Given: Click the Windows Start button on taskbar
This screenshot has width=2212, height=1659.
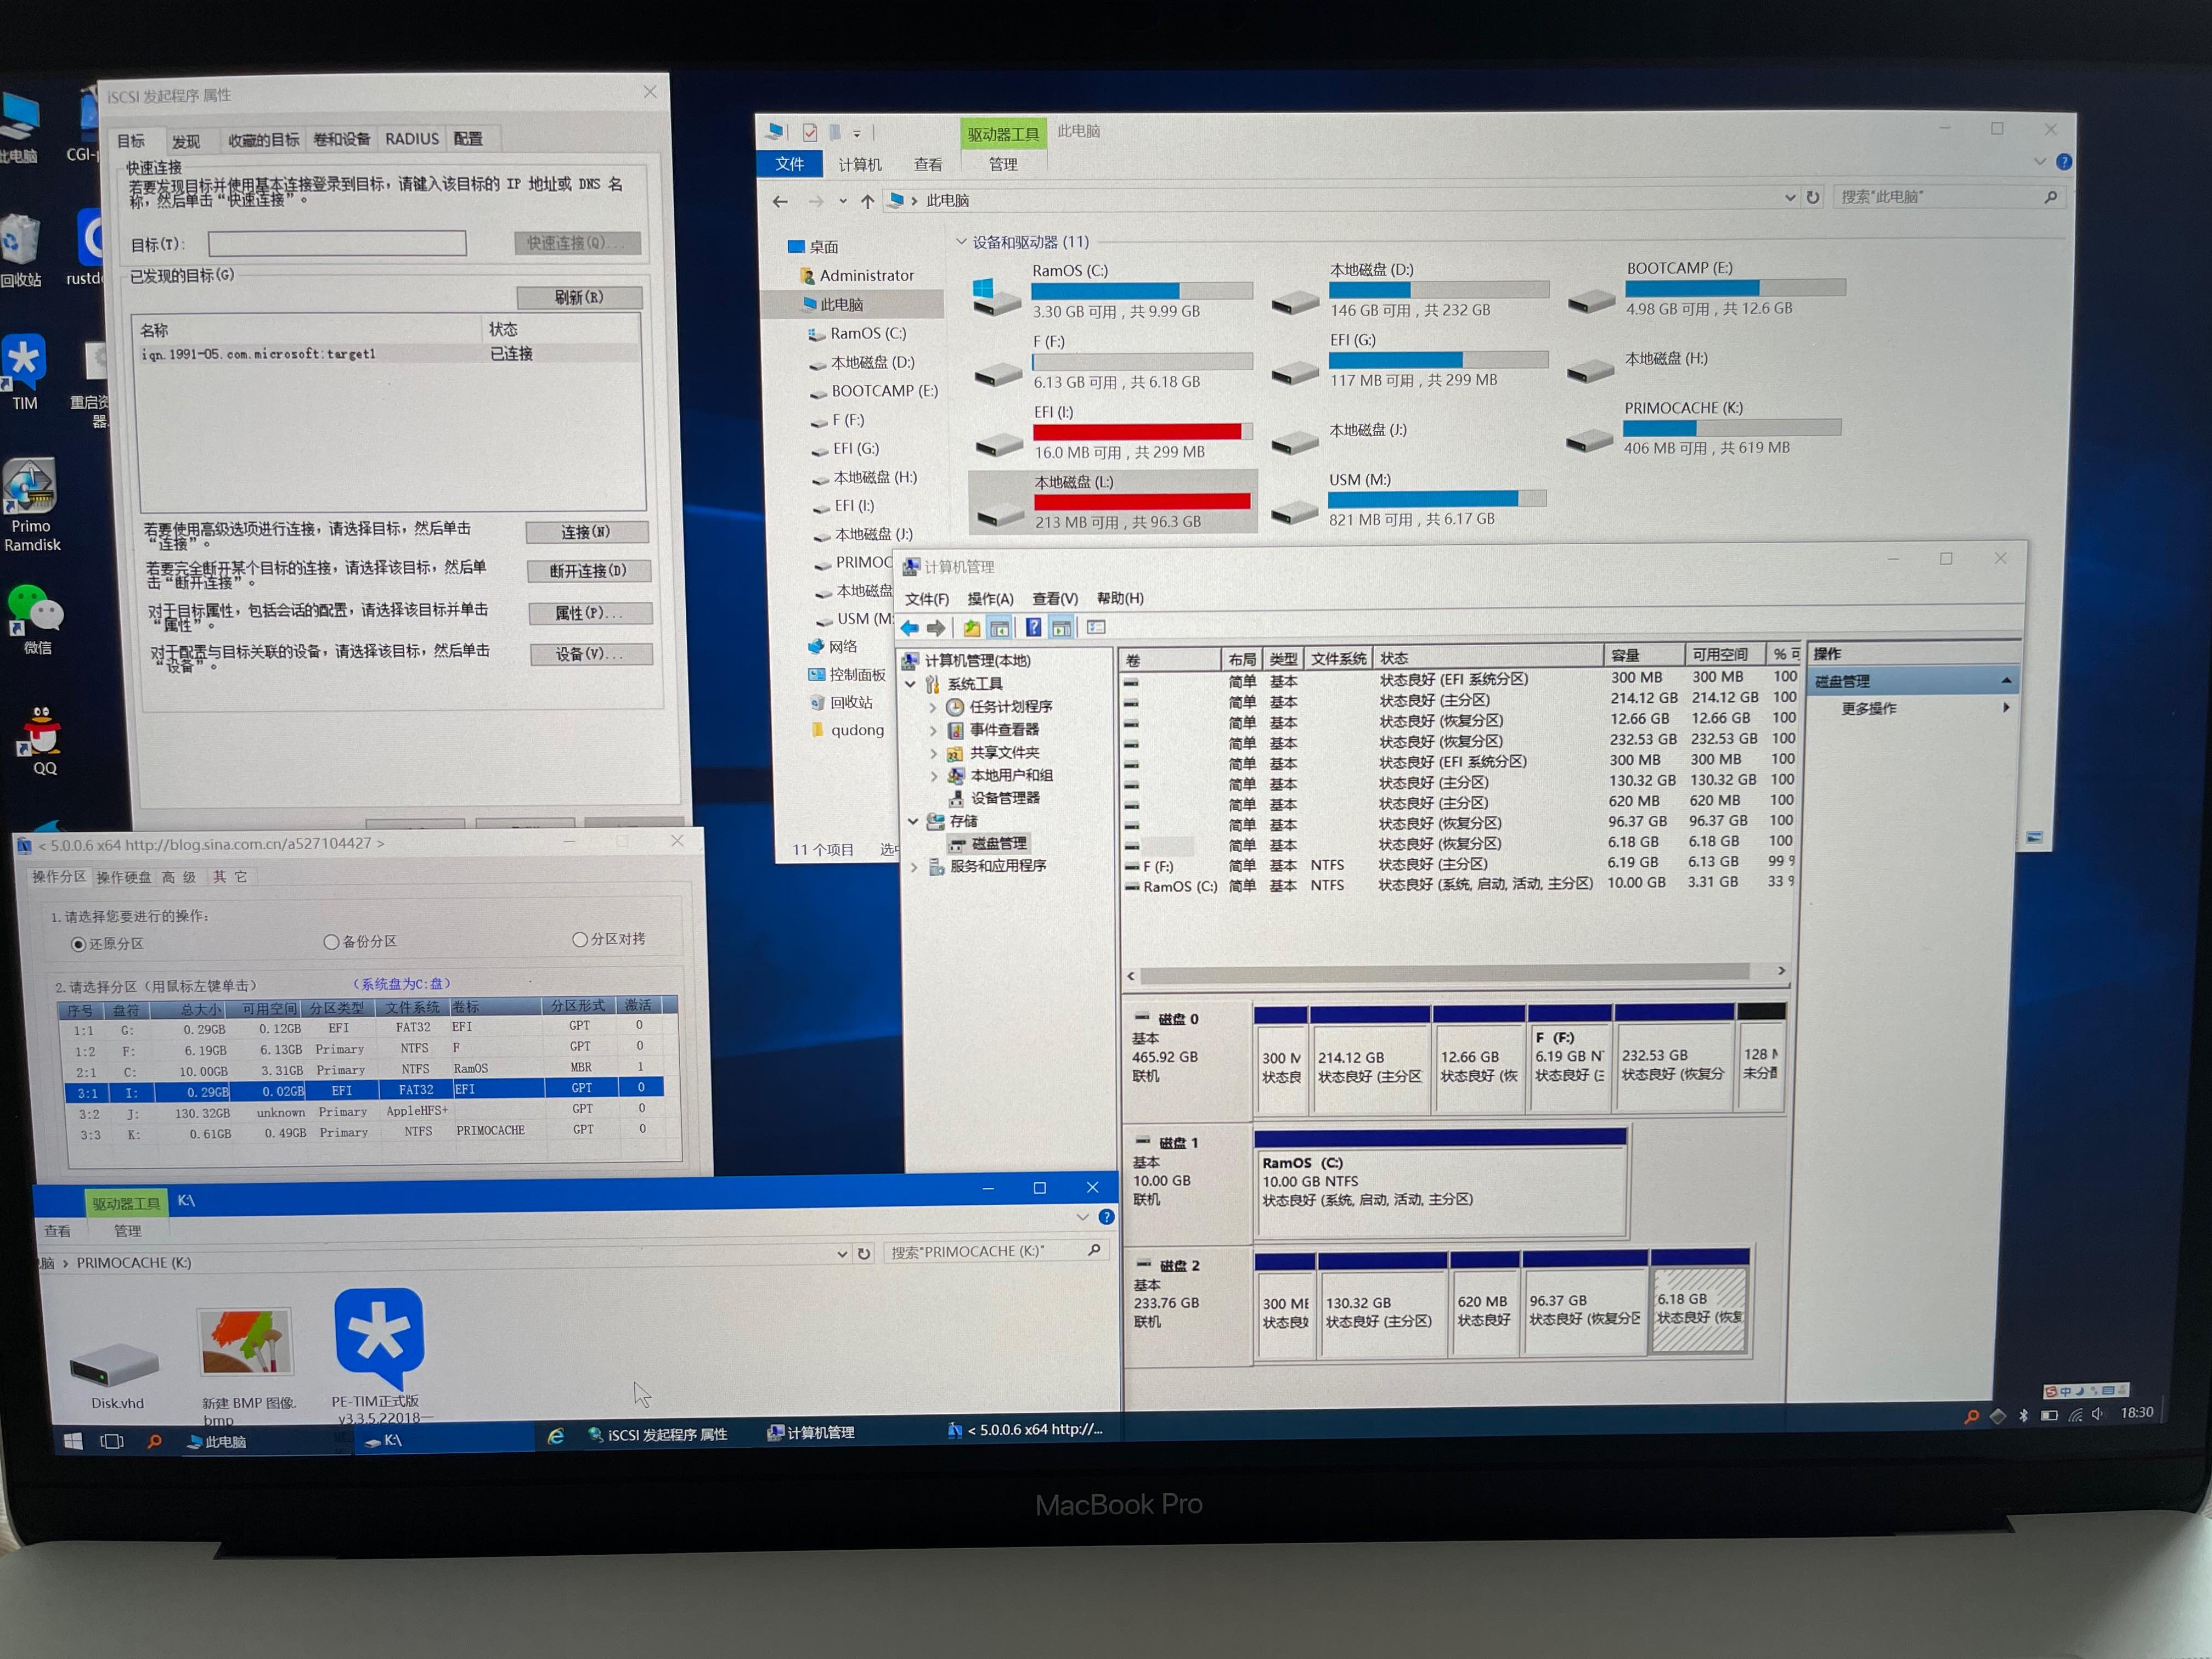Looking at the screenshot, I should [x=73, y=1441].
